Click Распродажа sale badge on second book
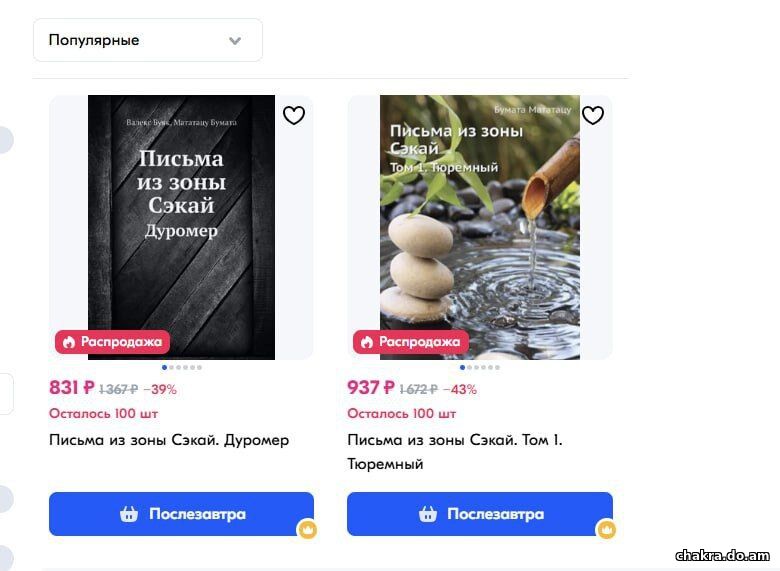The height and width of the screenshot is (571, 780). click(x=410, y=342)
